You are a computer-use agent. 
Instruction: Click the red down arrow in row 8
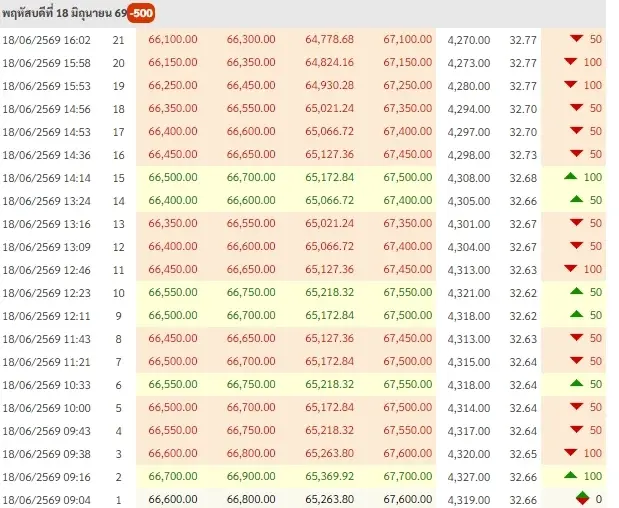[576, 337]
